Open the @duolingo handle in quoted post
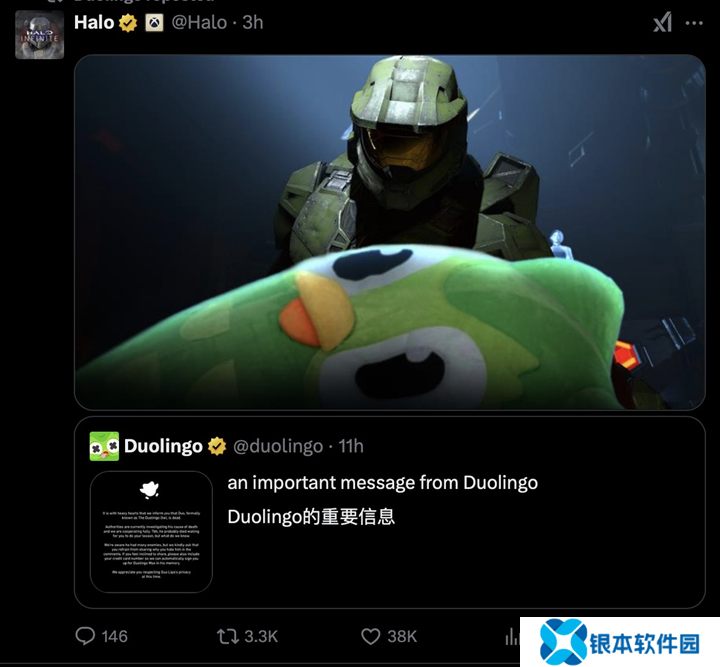The height and width of the screenshot is (667, 720). 278,446
